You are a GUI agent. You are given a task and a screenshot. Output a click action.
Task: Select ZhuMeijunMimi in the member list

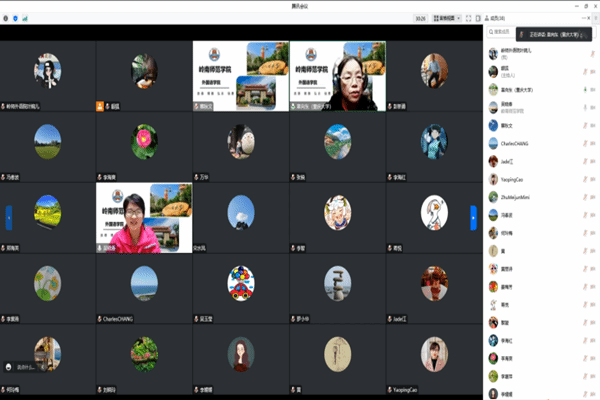coord(518,197)
